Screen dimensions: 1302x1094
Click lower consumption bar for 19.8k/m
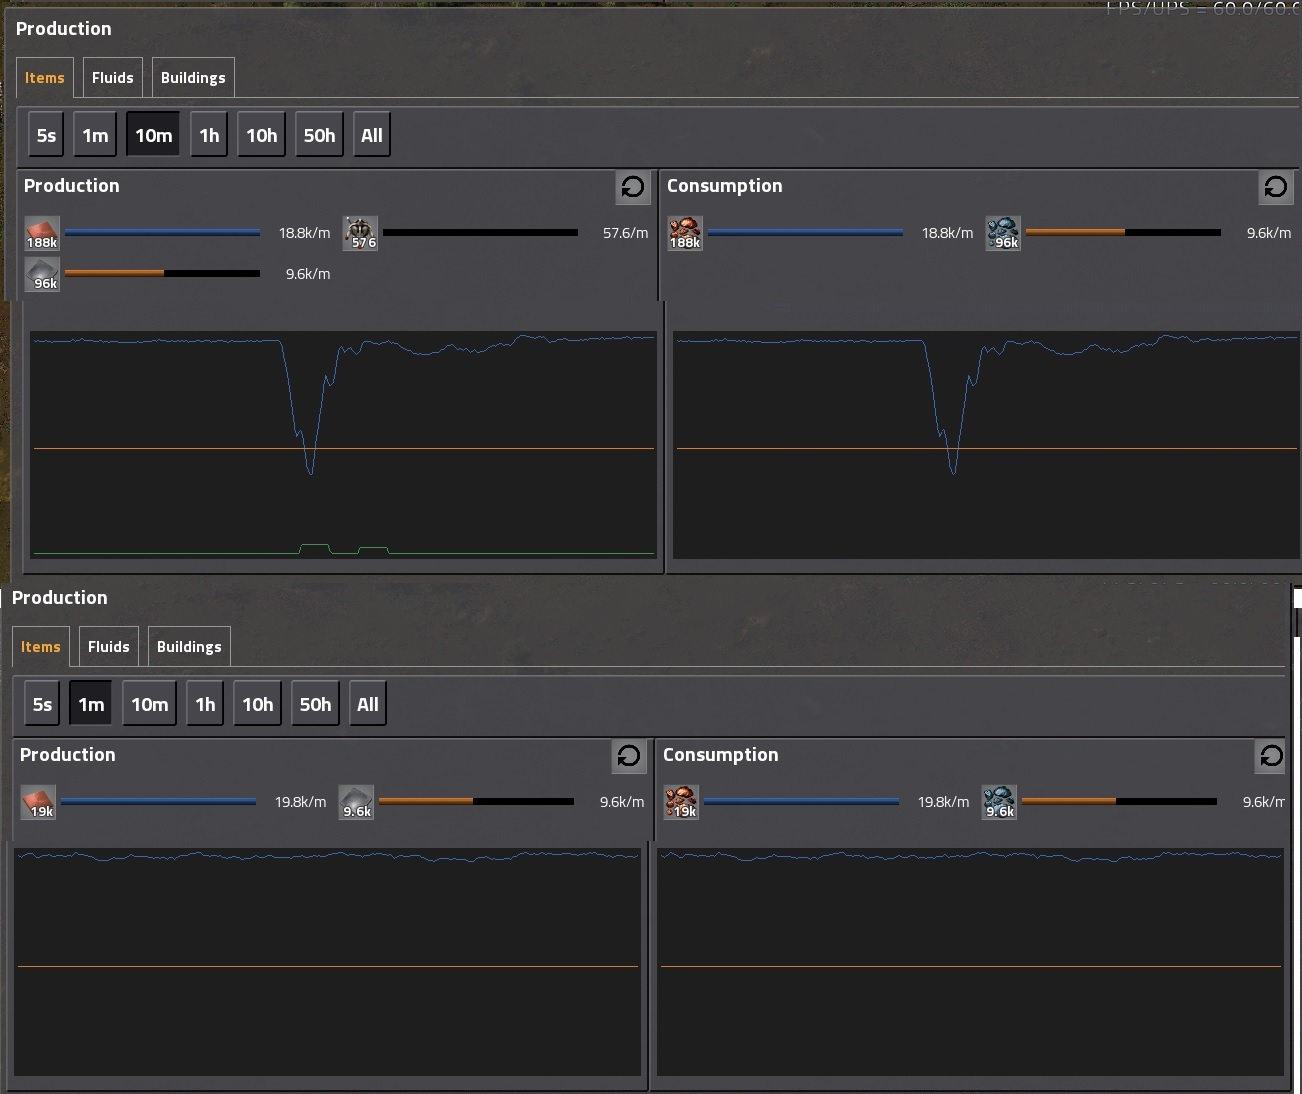(x=801, y=801)
